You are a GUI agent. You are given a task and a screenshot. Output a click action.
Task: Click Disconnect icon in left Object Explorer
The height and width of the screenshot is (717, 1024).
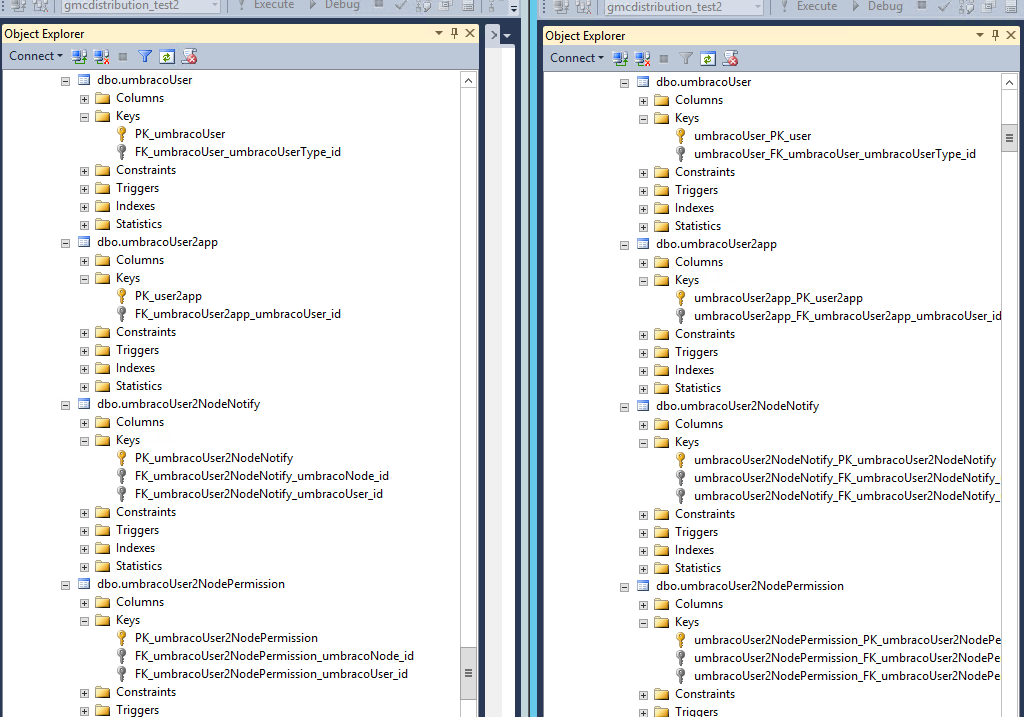pos(101,57)
